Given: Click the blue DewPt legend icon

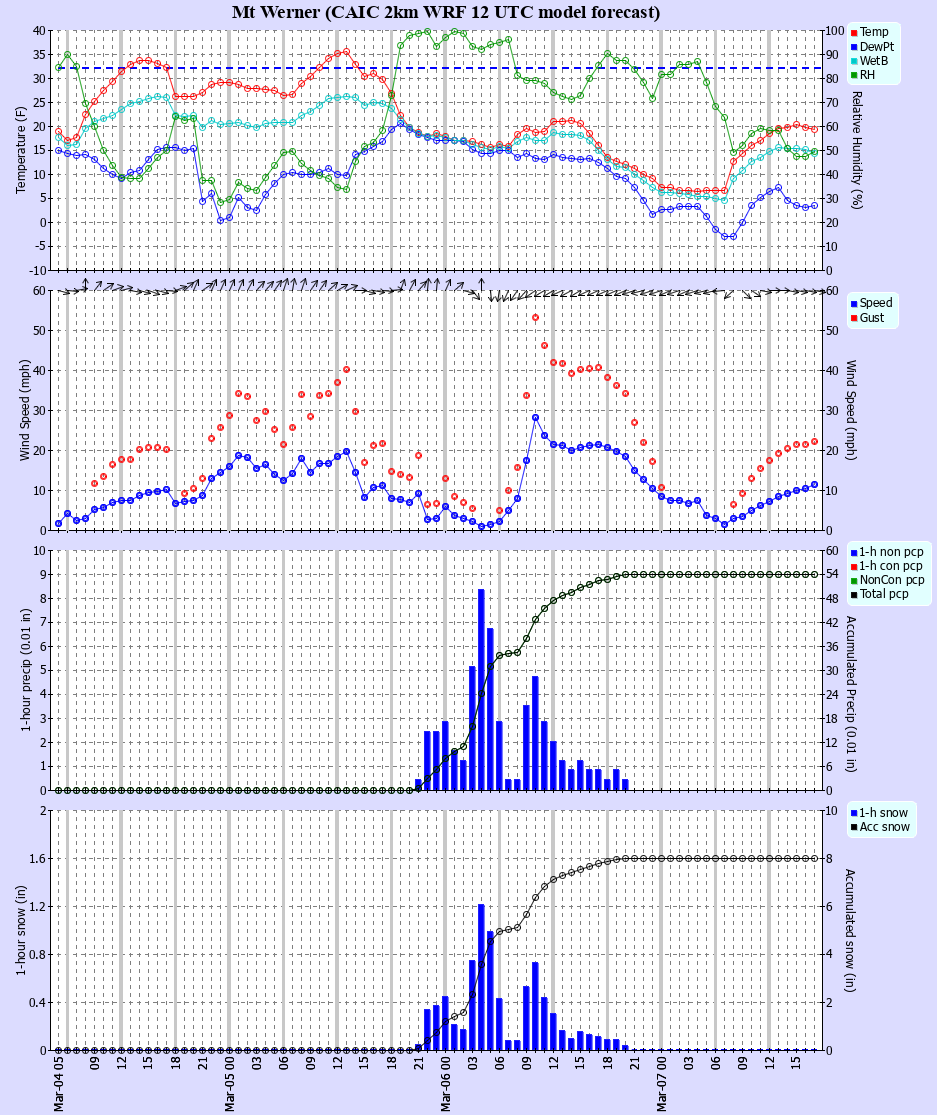Looking at the screenshot, I should coord(853,46).
